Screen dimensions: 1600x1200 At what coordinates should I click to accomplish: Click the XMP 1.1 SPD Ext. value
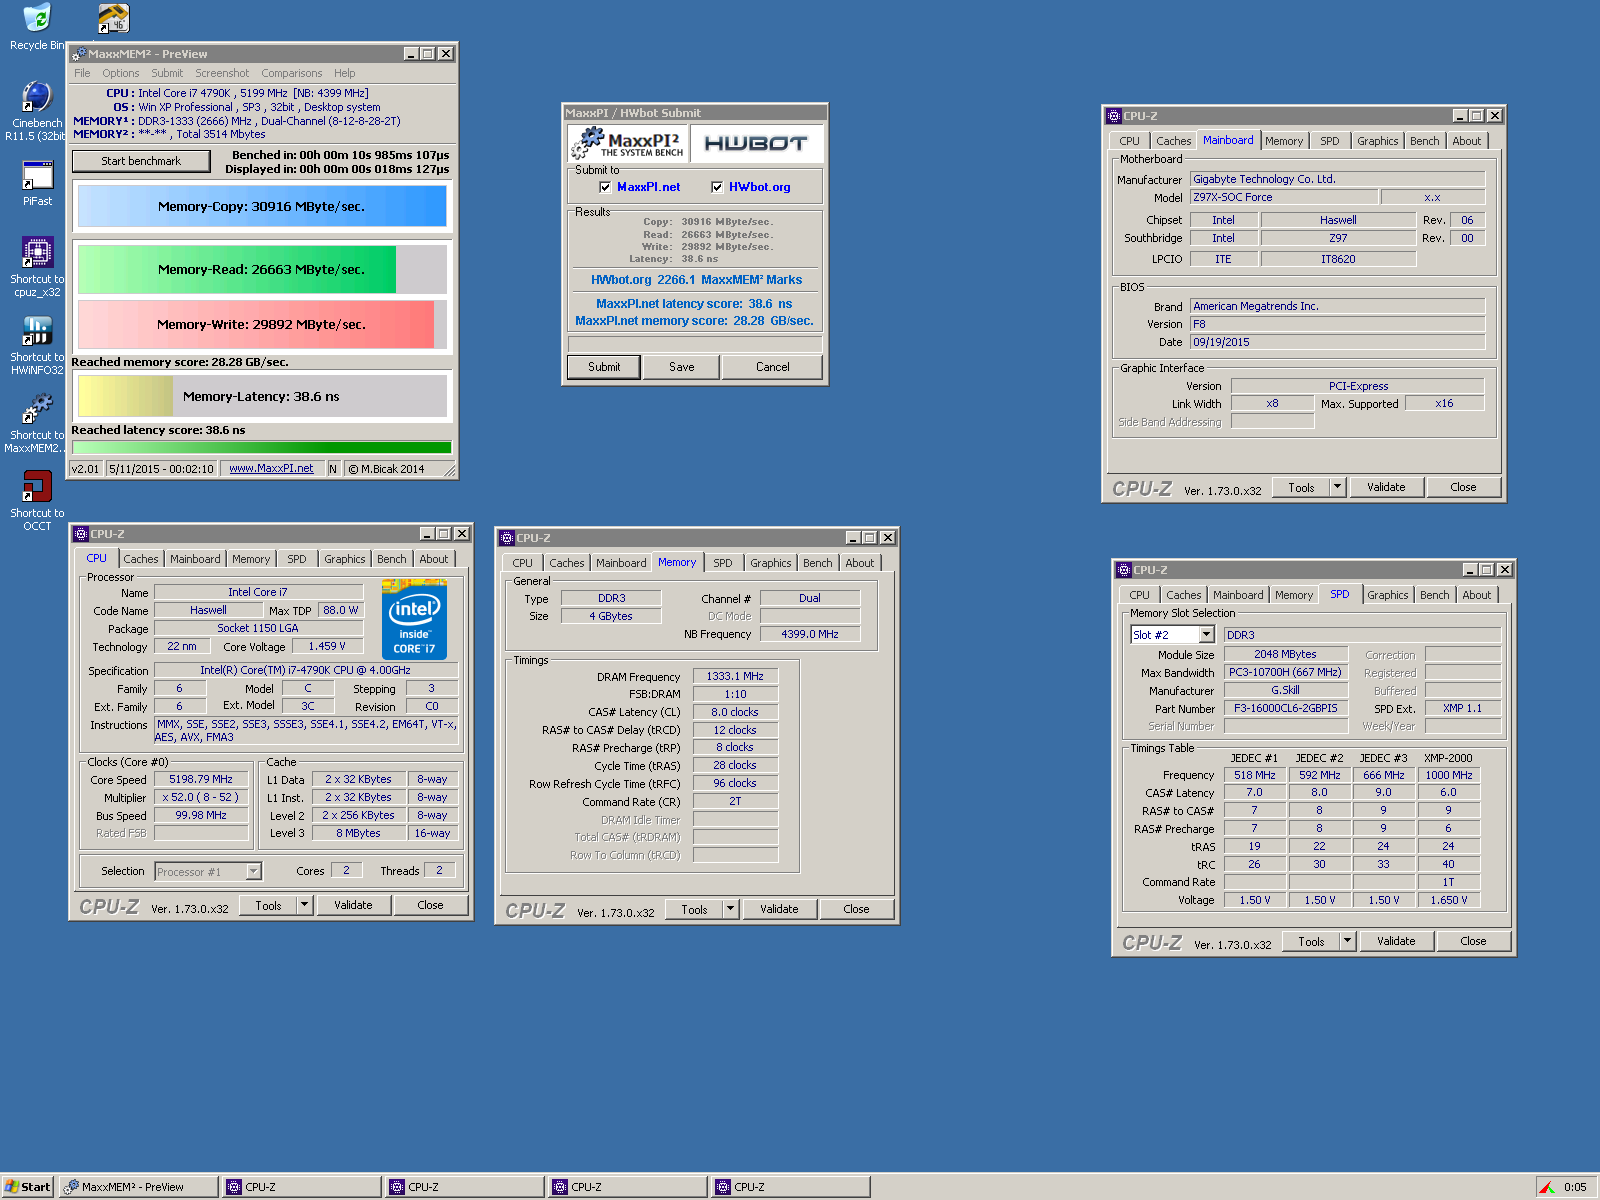(1462, 709)
